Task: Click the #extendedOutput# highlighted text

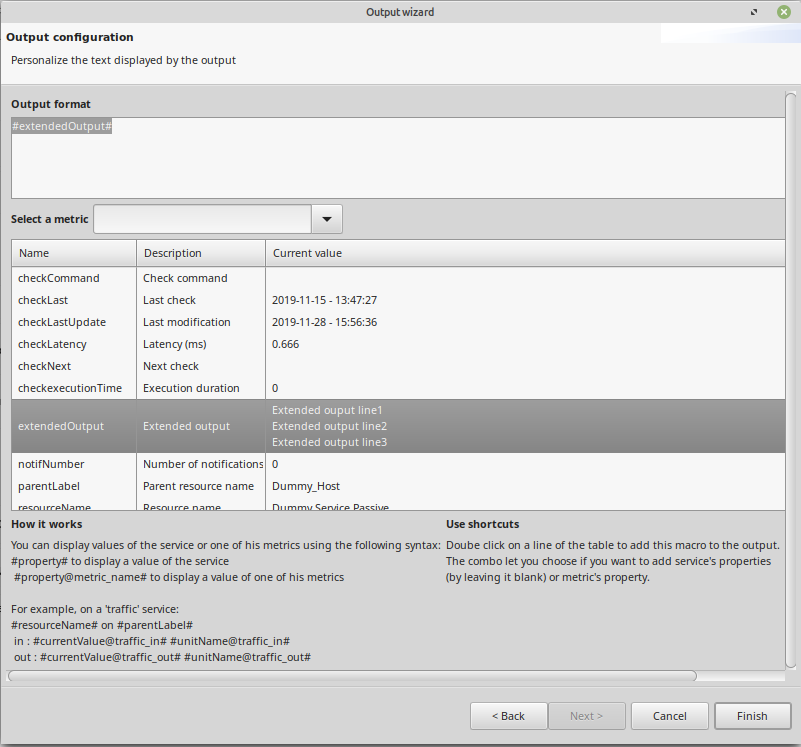Action: (62, 126)
